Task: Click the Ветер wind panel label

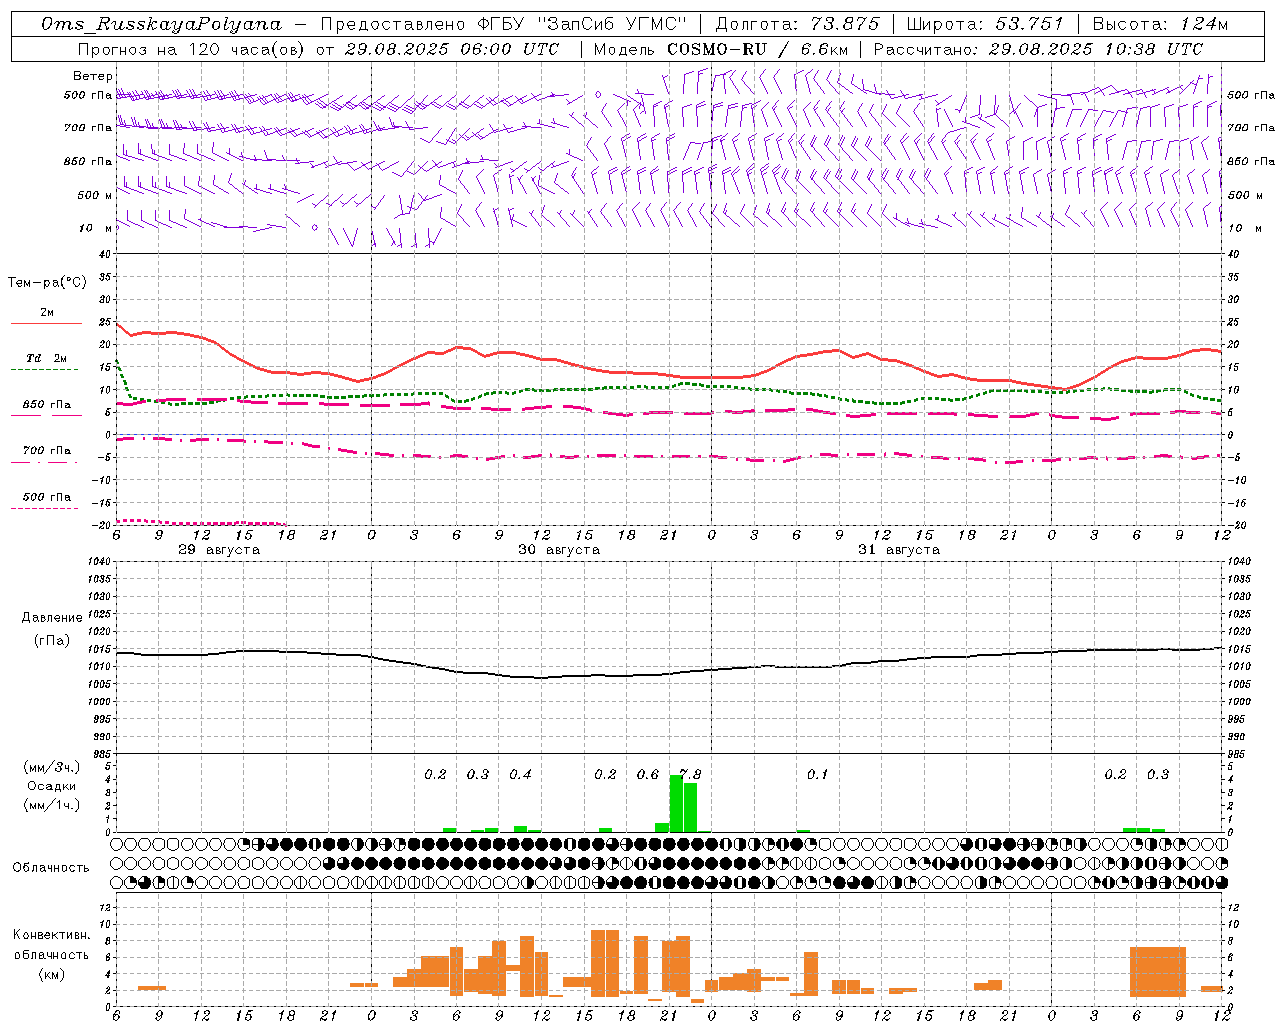Action: coord(93,76)
